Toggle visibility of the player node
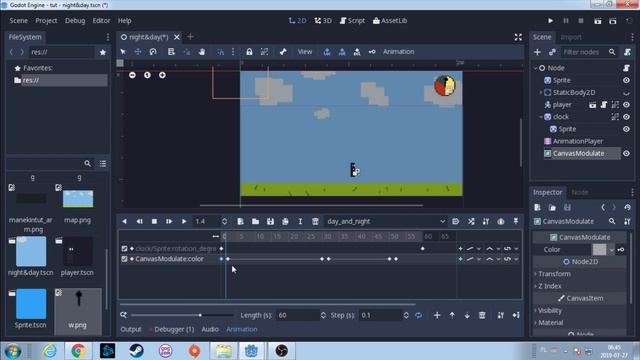Viewport: 640px width, 360px height. coord(626,105)
